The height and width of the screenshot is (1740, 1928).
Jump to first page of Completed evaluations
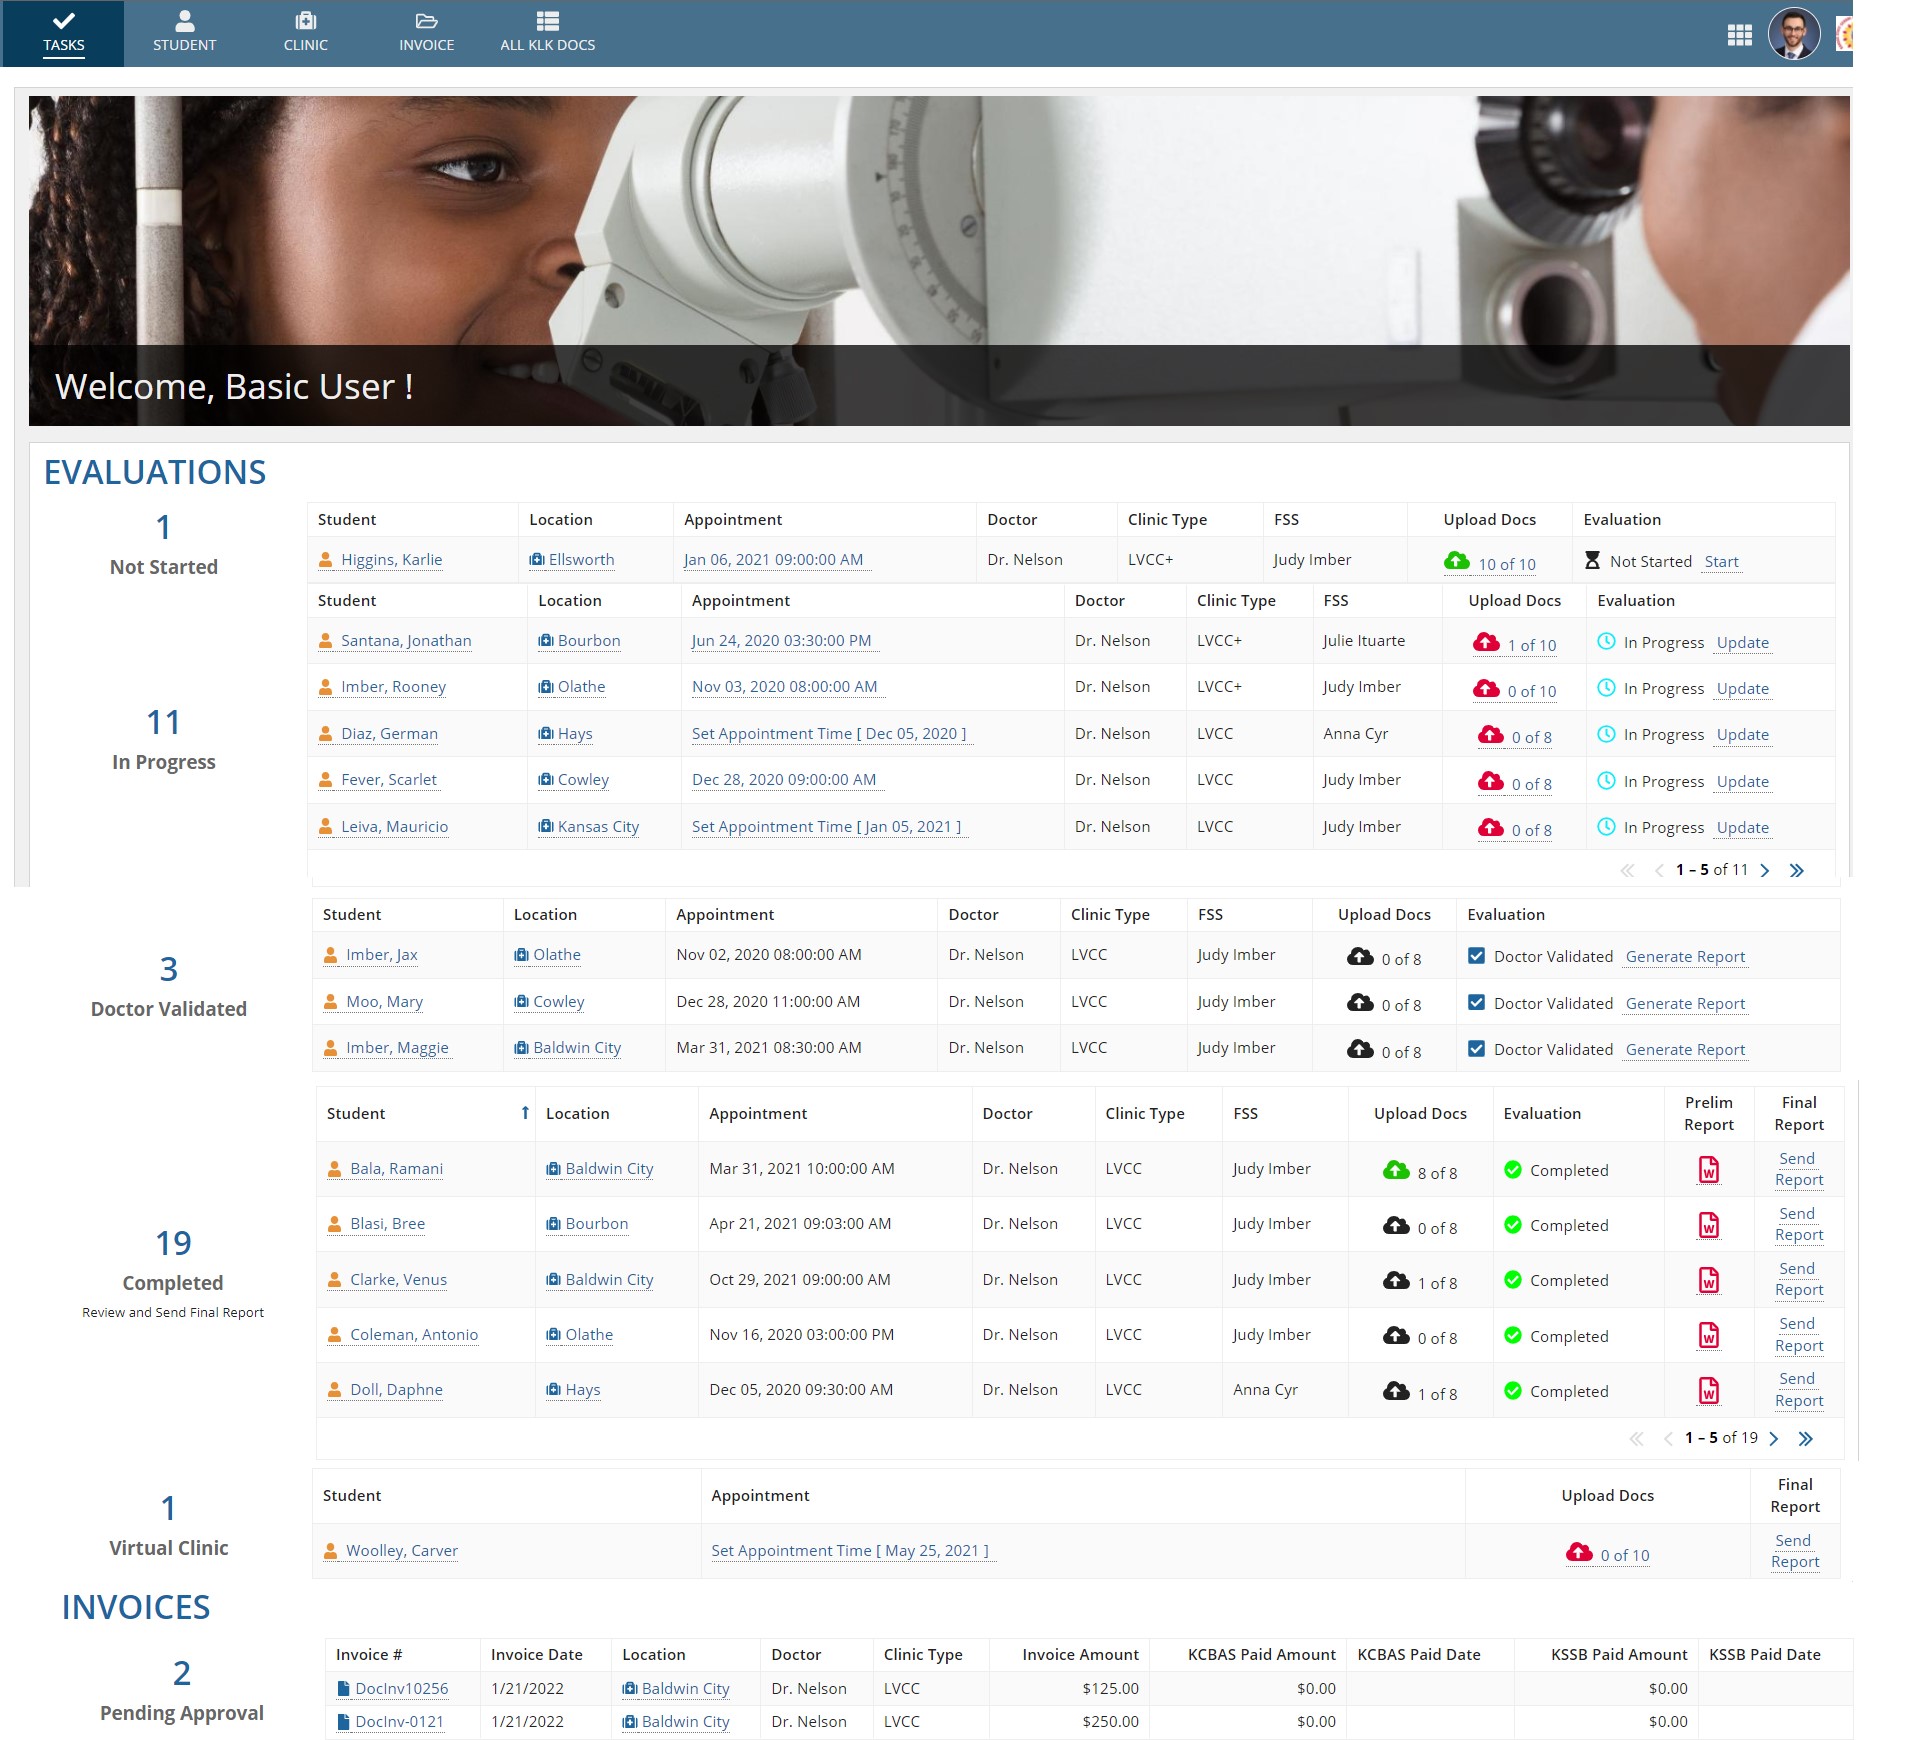point(1637,1439)
